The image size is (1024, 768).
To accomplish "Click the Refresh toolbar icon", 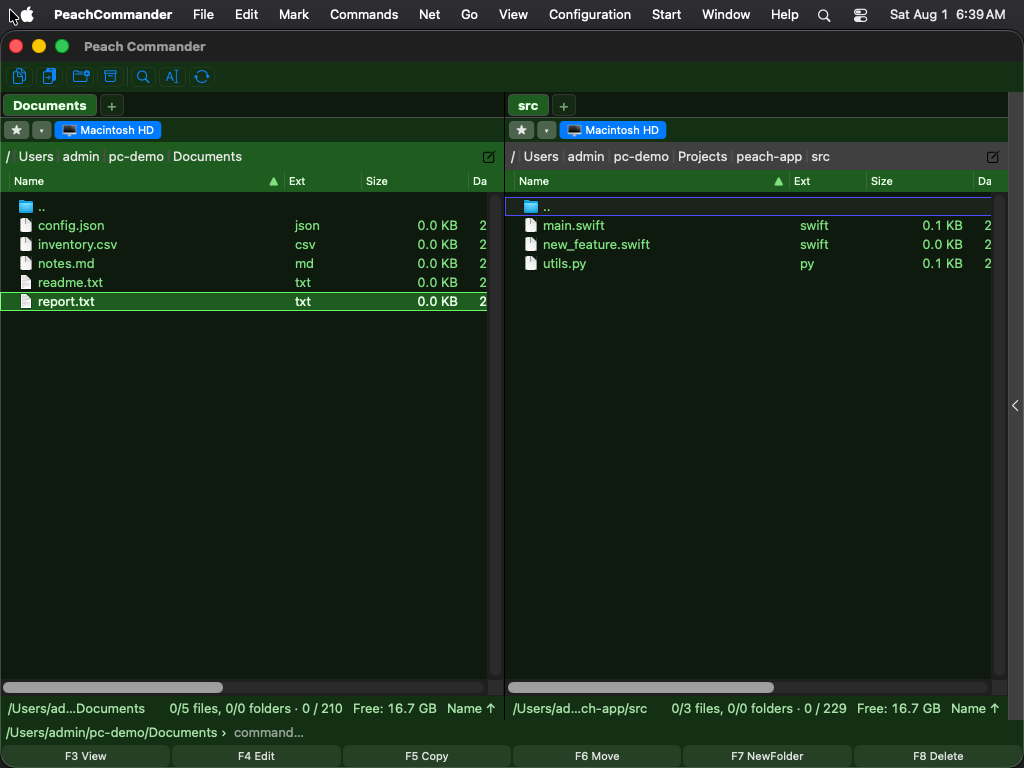I will [202, 76].
